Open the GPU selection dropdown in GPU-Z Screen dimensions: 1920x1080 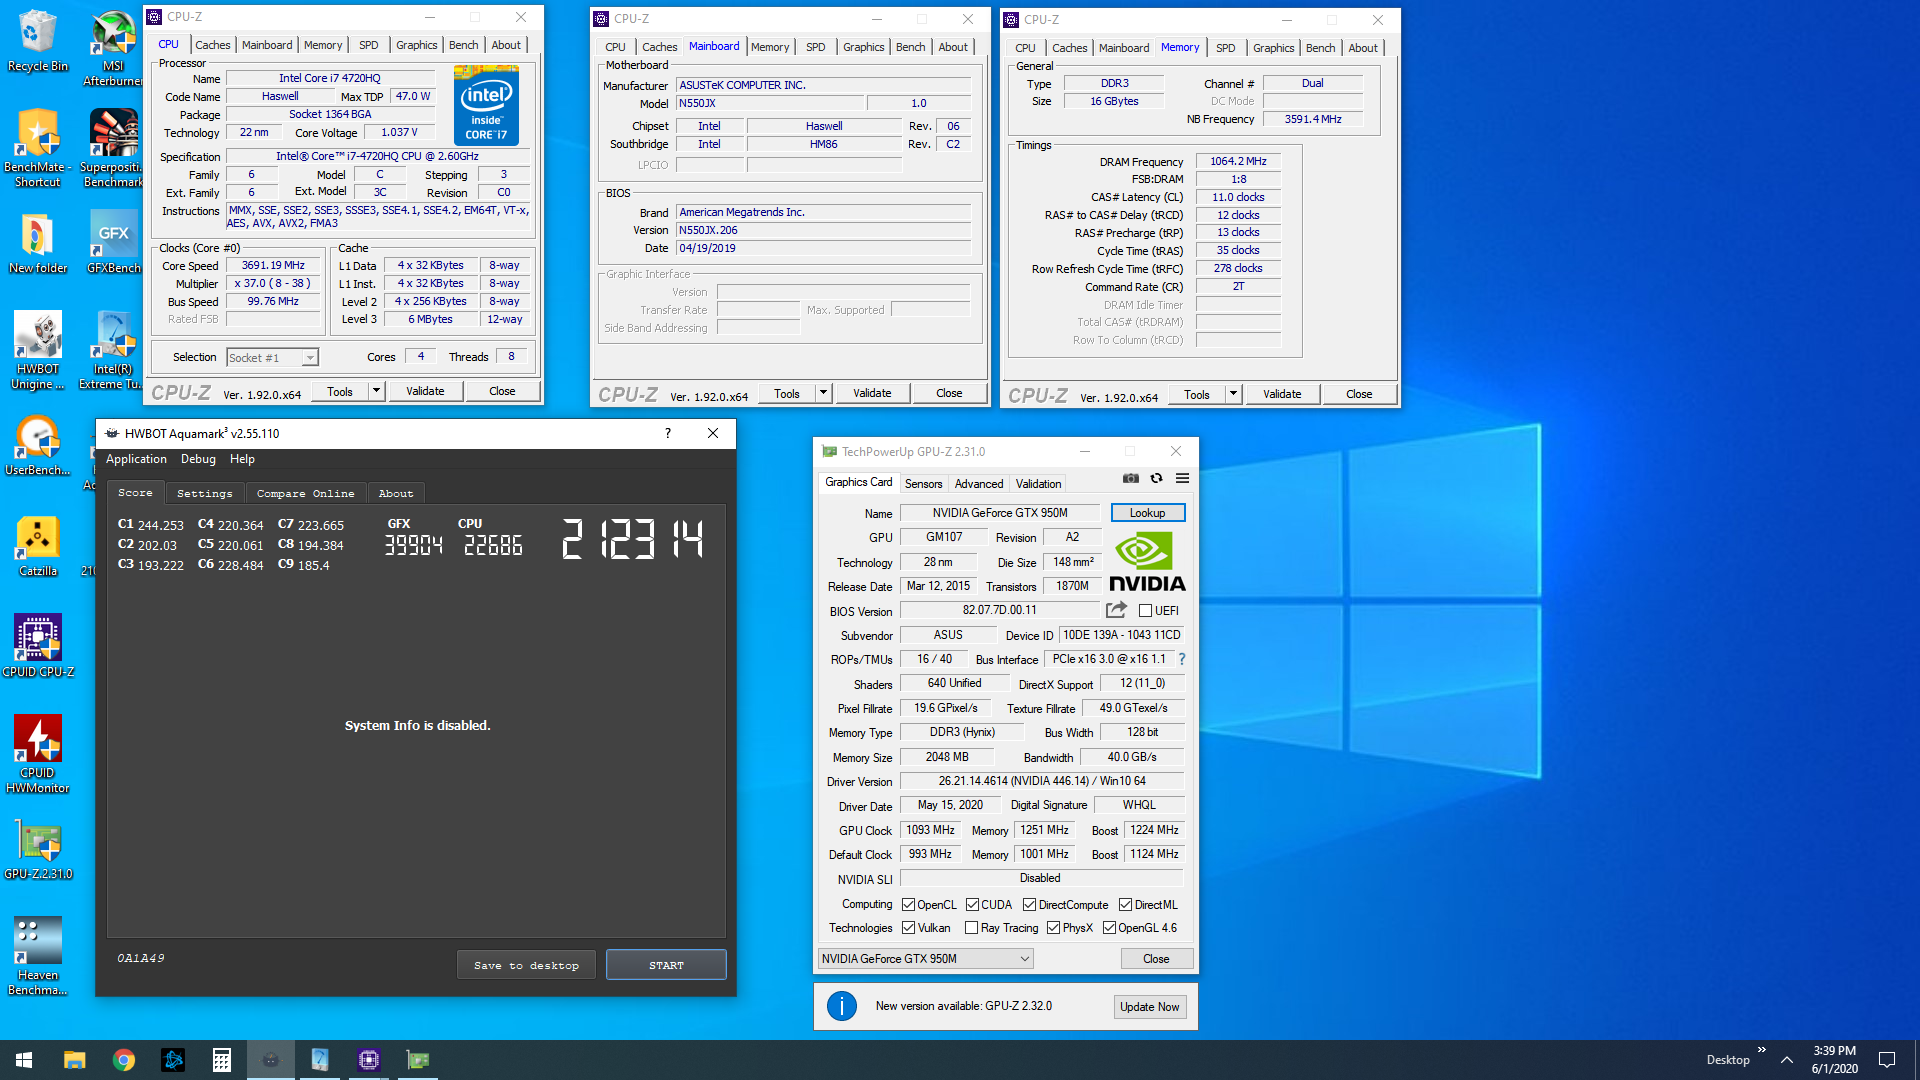coord(925,959)
